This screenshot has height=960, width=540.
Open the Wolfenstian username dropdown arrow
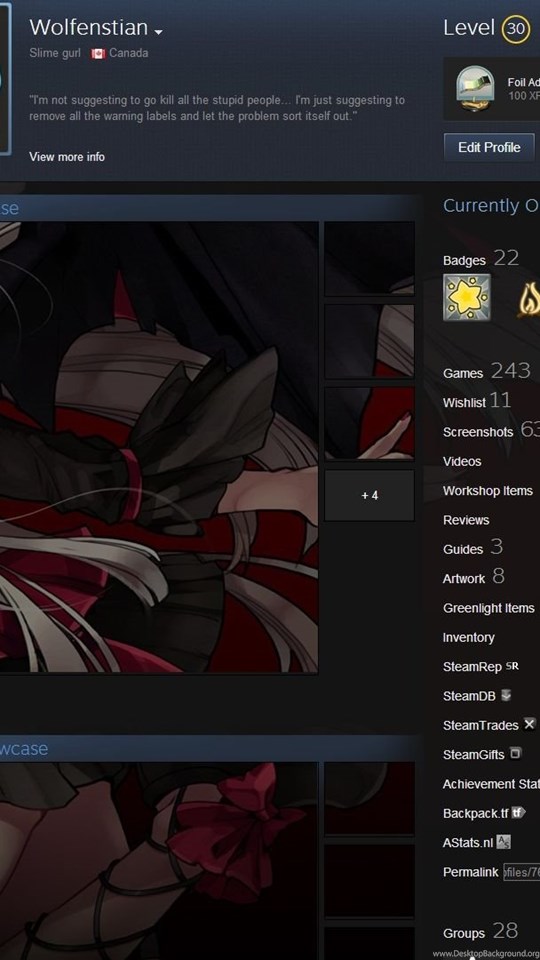(159, 31)
